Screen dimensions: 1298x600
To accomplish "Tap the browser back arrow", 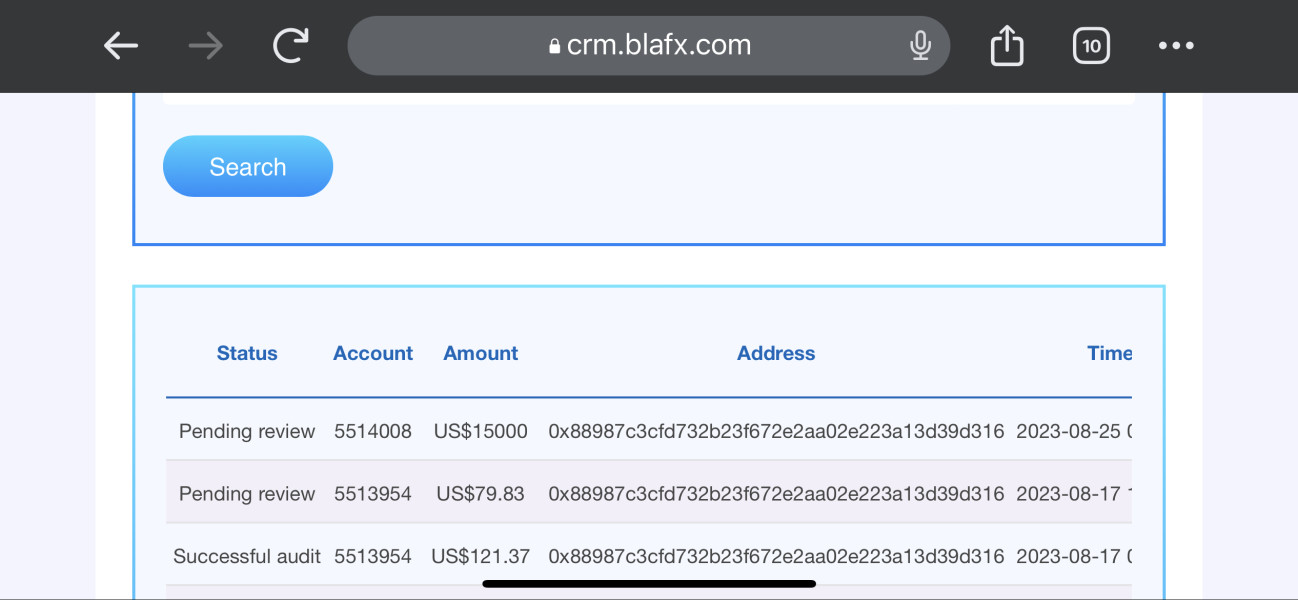I will click(121, 46).
